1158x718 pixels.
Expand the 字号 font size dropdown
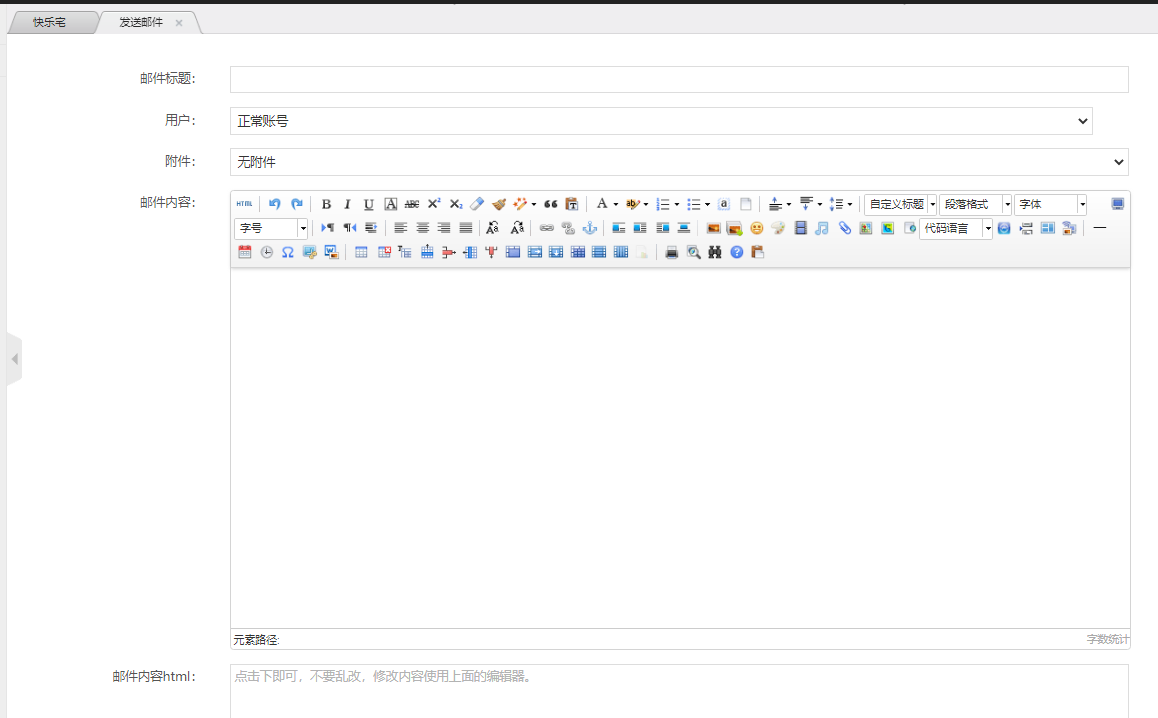303,228
